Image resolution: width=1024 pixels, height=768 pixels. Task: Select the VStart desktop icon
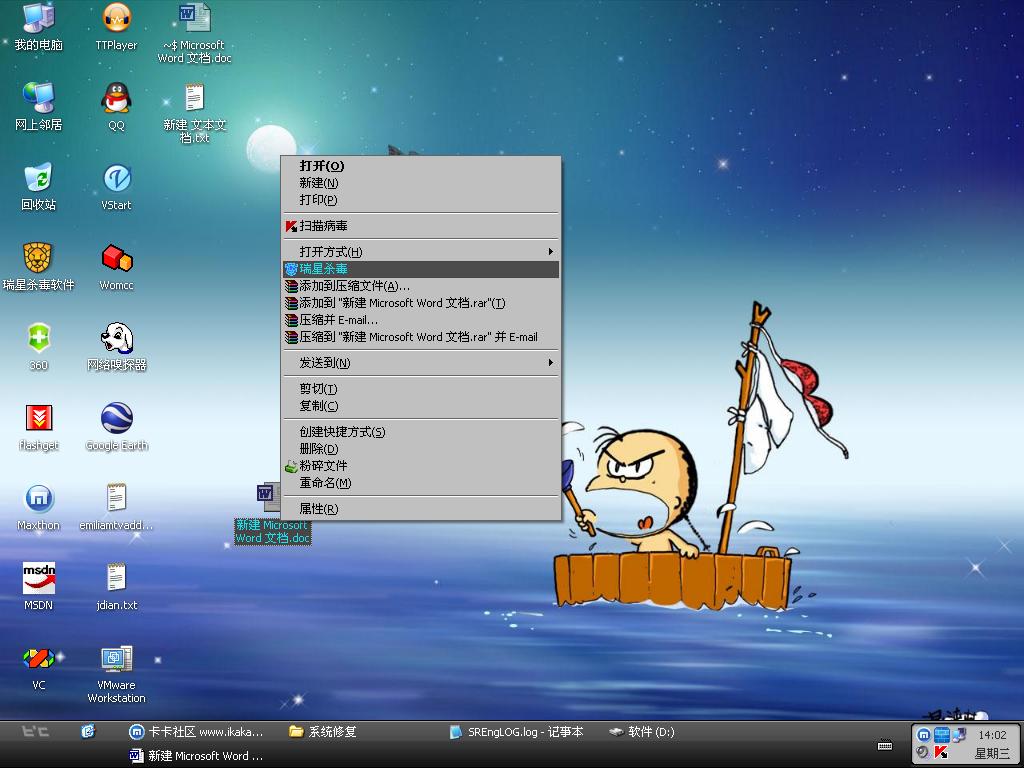tap(117, 179)
